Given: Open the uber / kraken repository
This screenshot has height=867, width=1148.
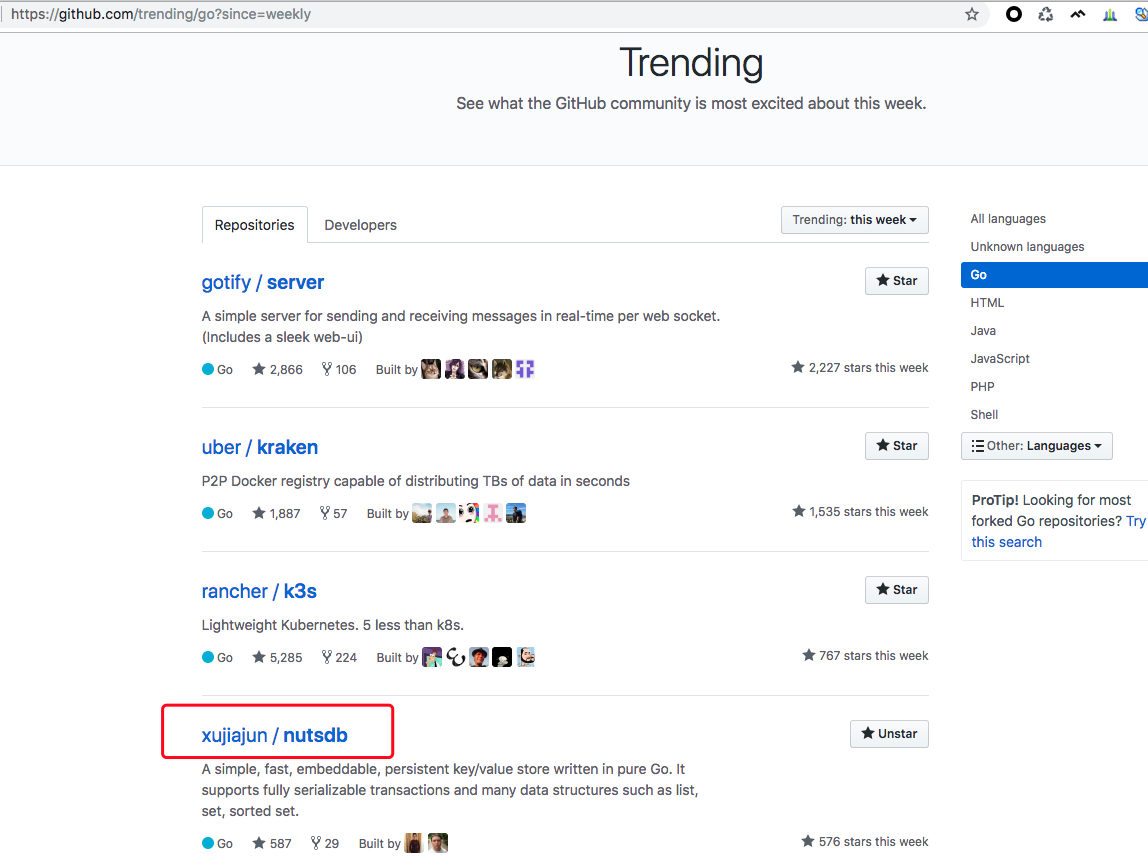Looking at the screenshot, I should tap(259, 447).
